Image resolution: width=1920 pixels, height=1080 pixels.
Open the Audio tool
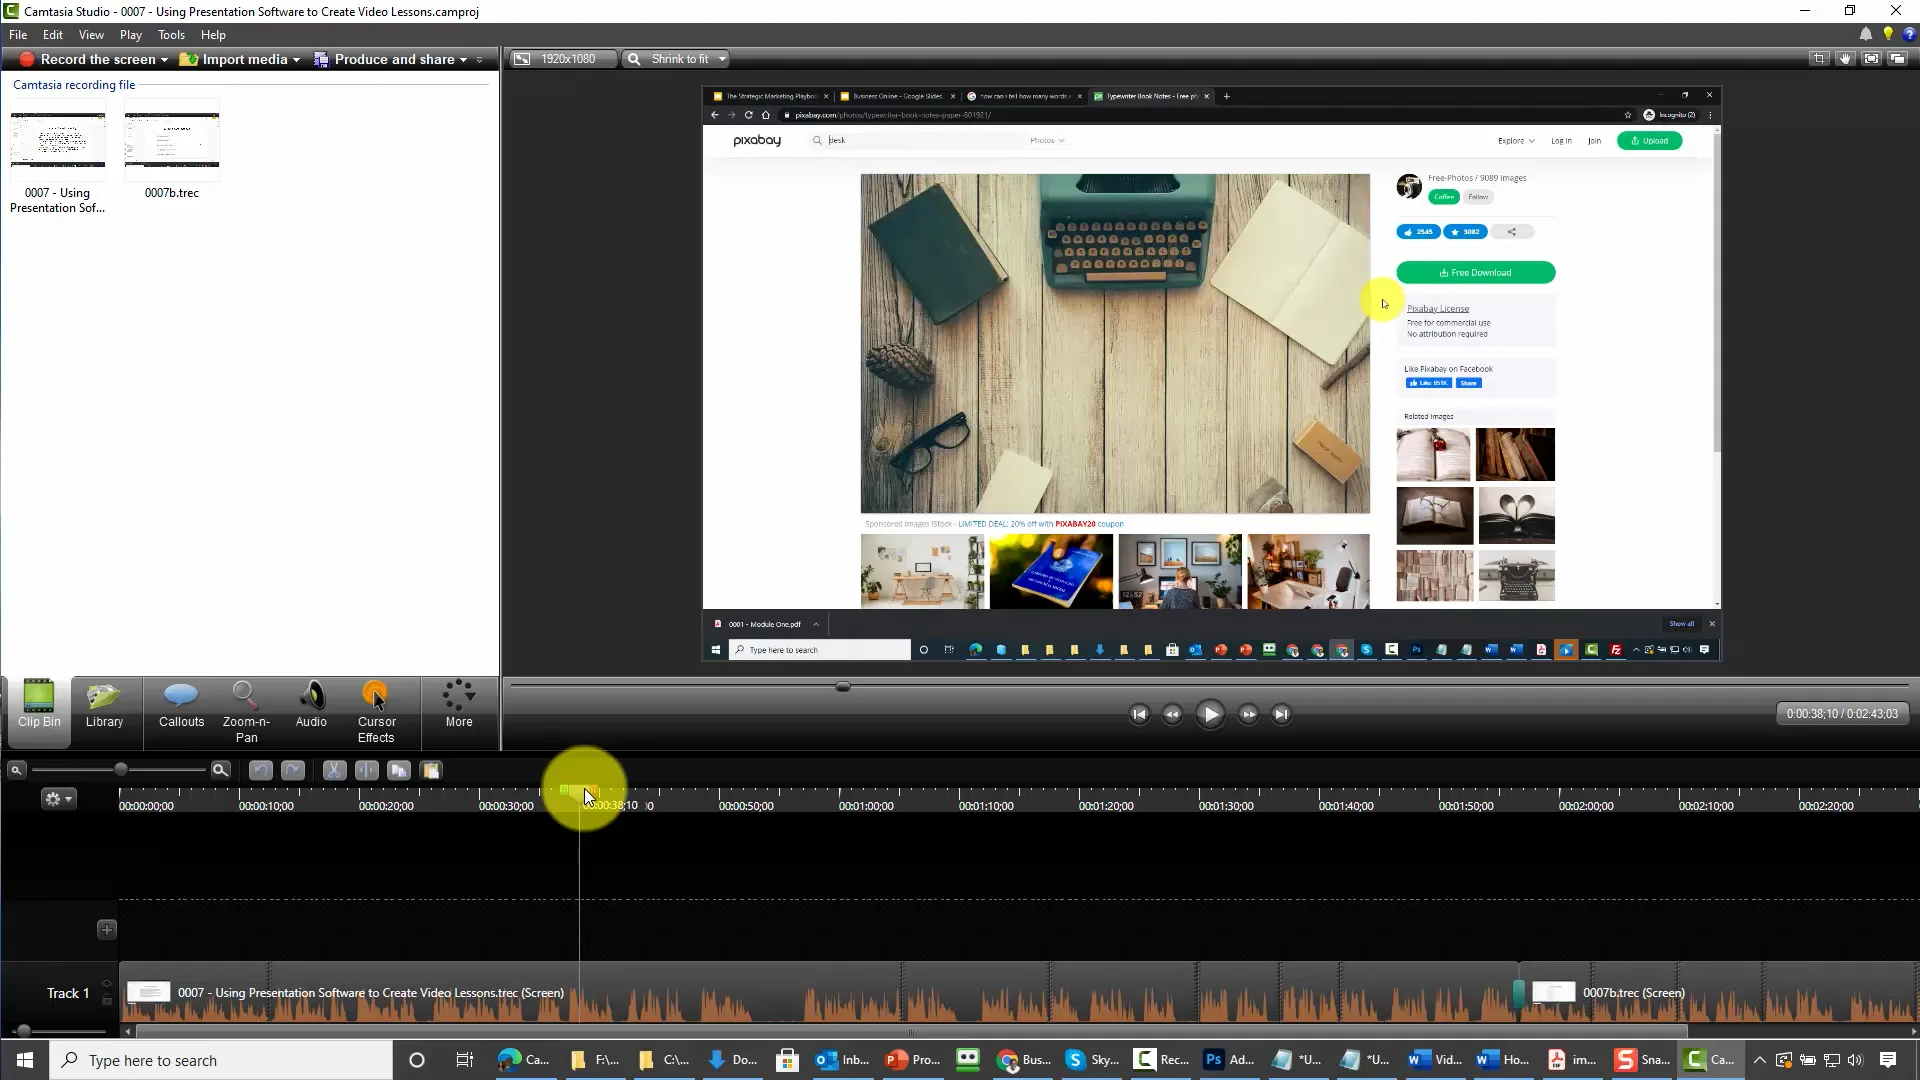pos(311,706)
